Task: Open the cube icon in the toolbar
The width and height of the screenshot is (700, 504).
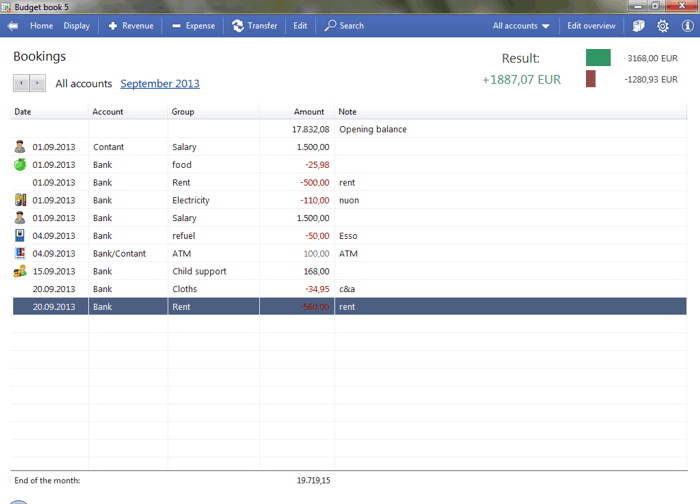Action: [x=639, y=26]
